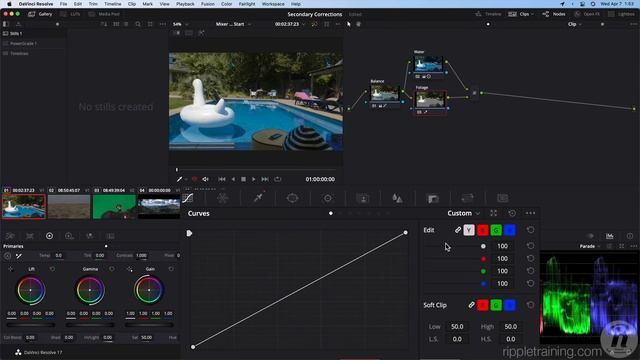Open the Magic Mask palette
This screenshot has width=640, height=360.
click(362, 198)
